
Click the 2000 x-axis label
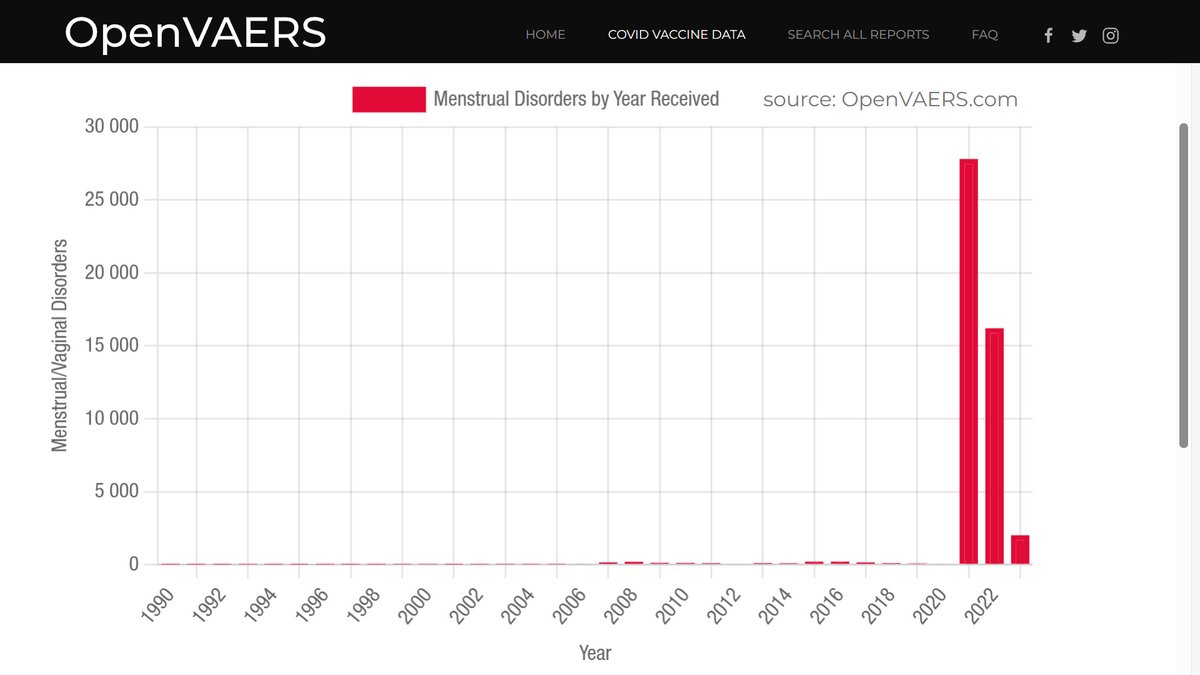413,604
